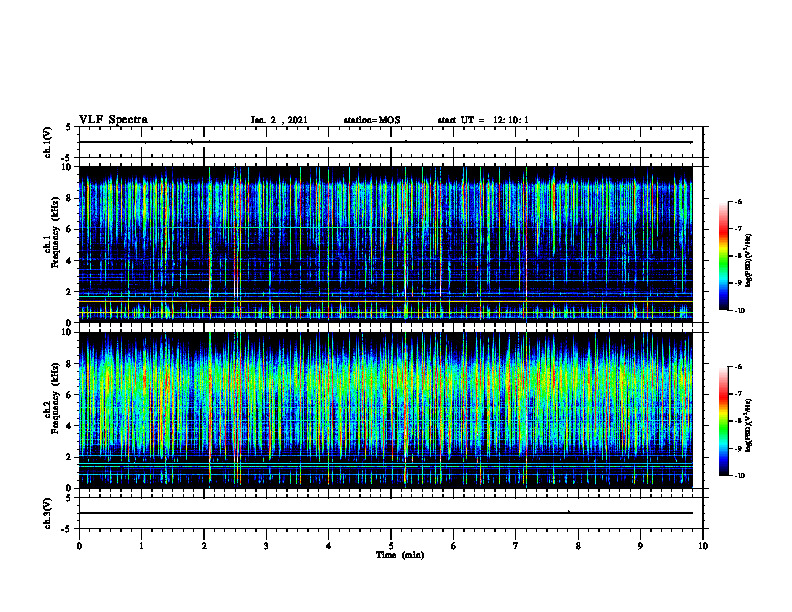Viewport: 792px width, 612px height.
Task: Click the ch.3 voltage waveform trace
Action: [386, 513]
